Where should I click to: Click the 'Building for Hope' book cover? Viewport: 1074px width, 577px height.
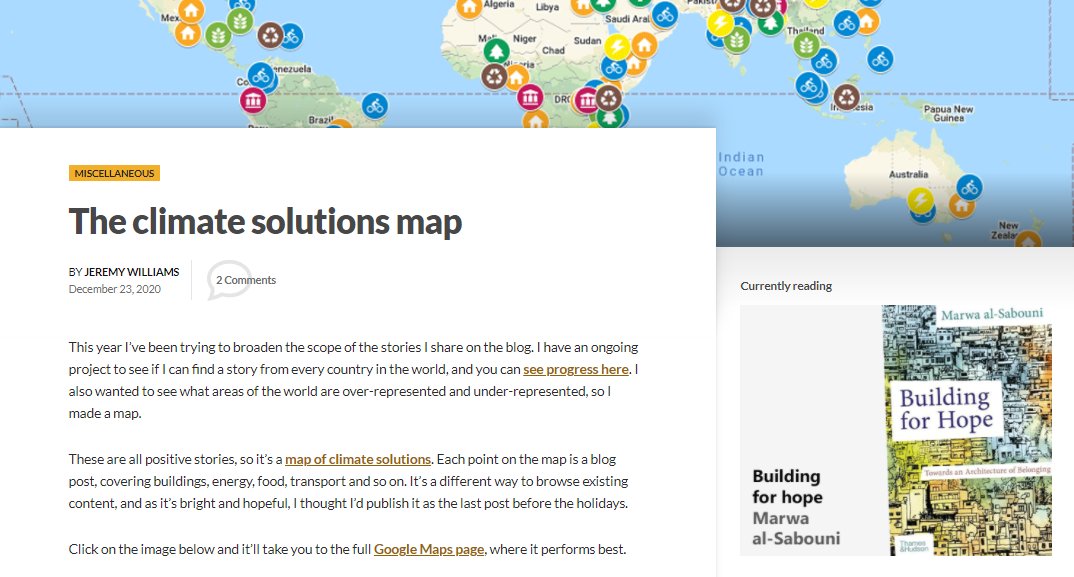(966, 430)
